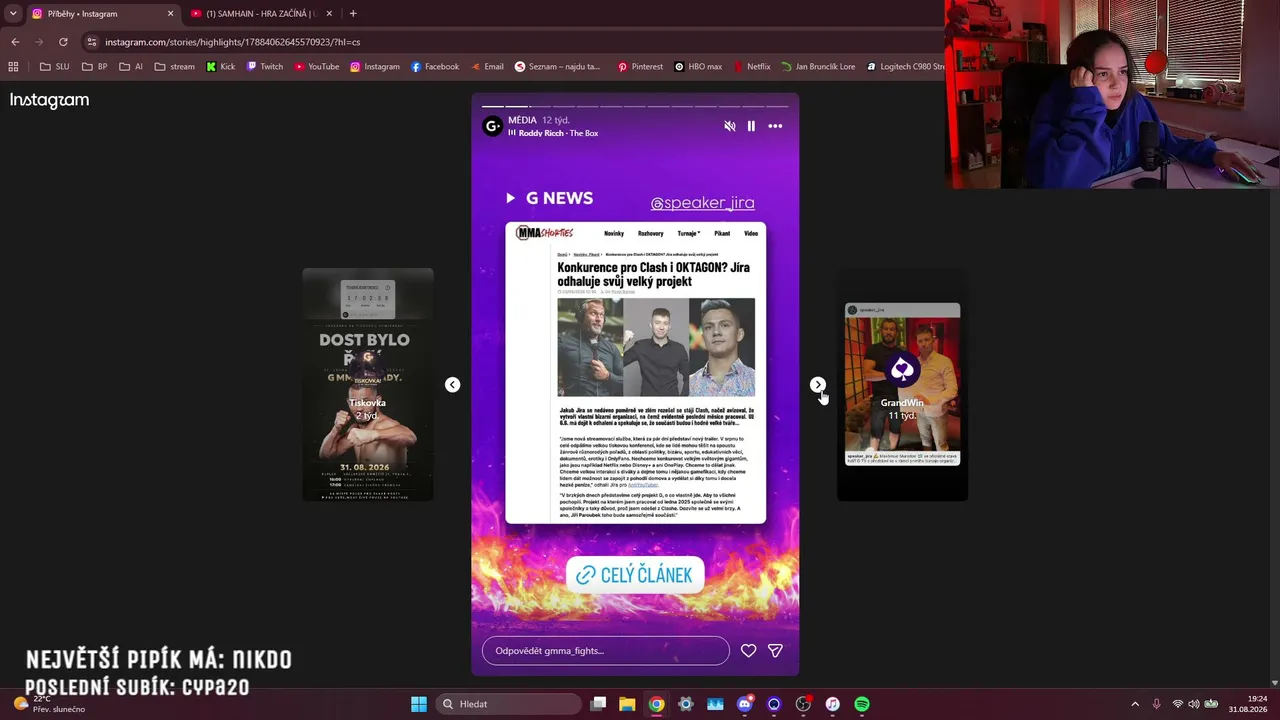Open Discord from the taskbar
The image size is (1280, 720).
(x=744, y=704)
